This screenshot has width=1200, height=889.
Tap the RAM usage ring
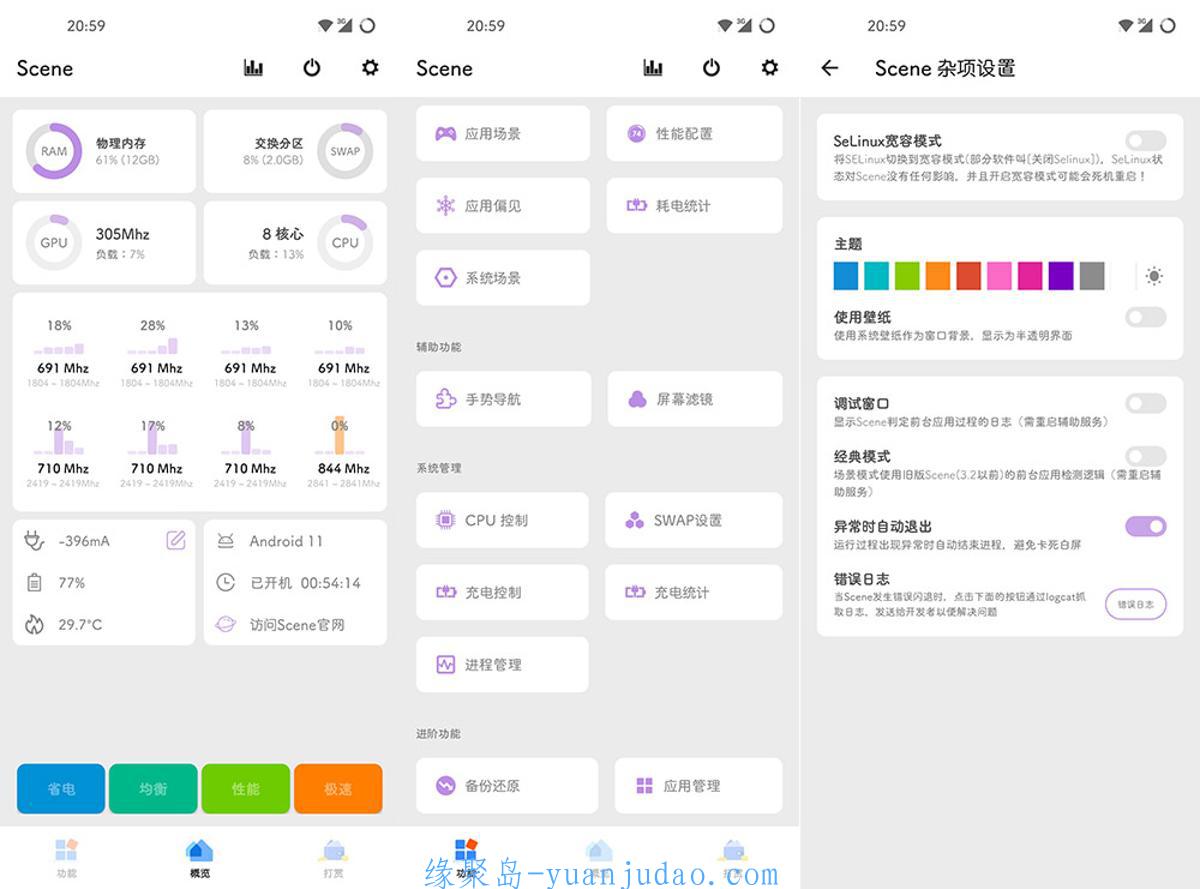pyautogui.click(x=54, y=151)
